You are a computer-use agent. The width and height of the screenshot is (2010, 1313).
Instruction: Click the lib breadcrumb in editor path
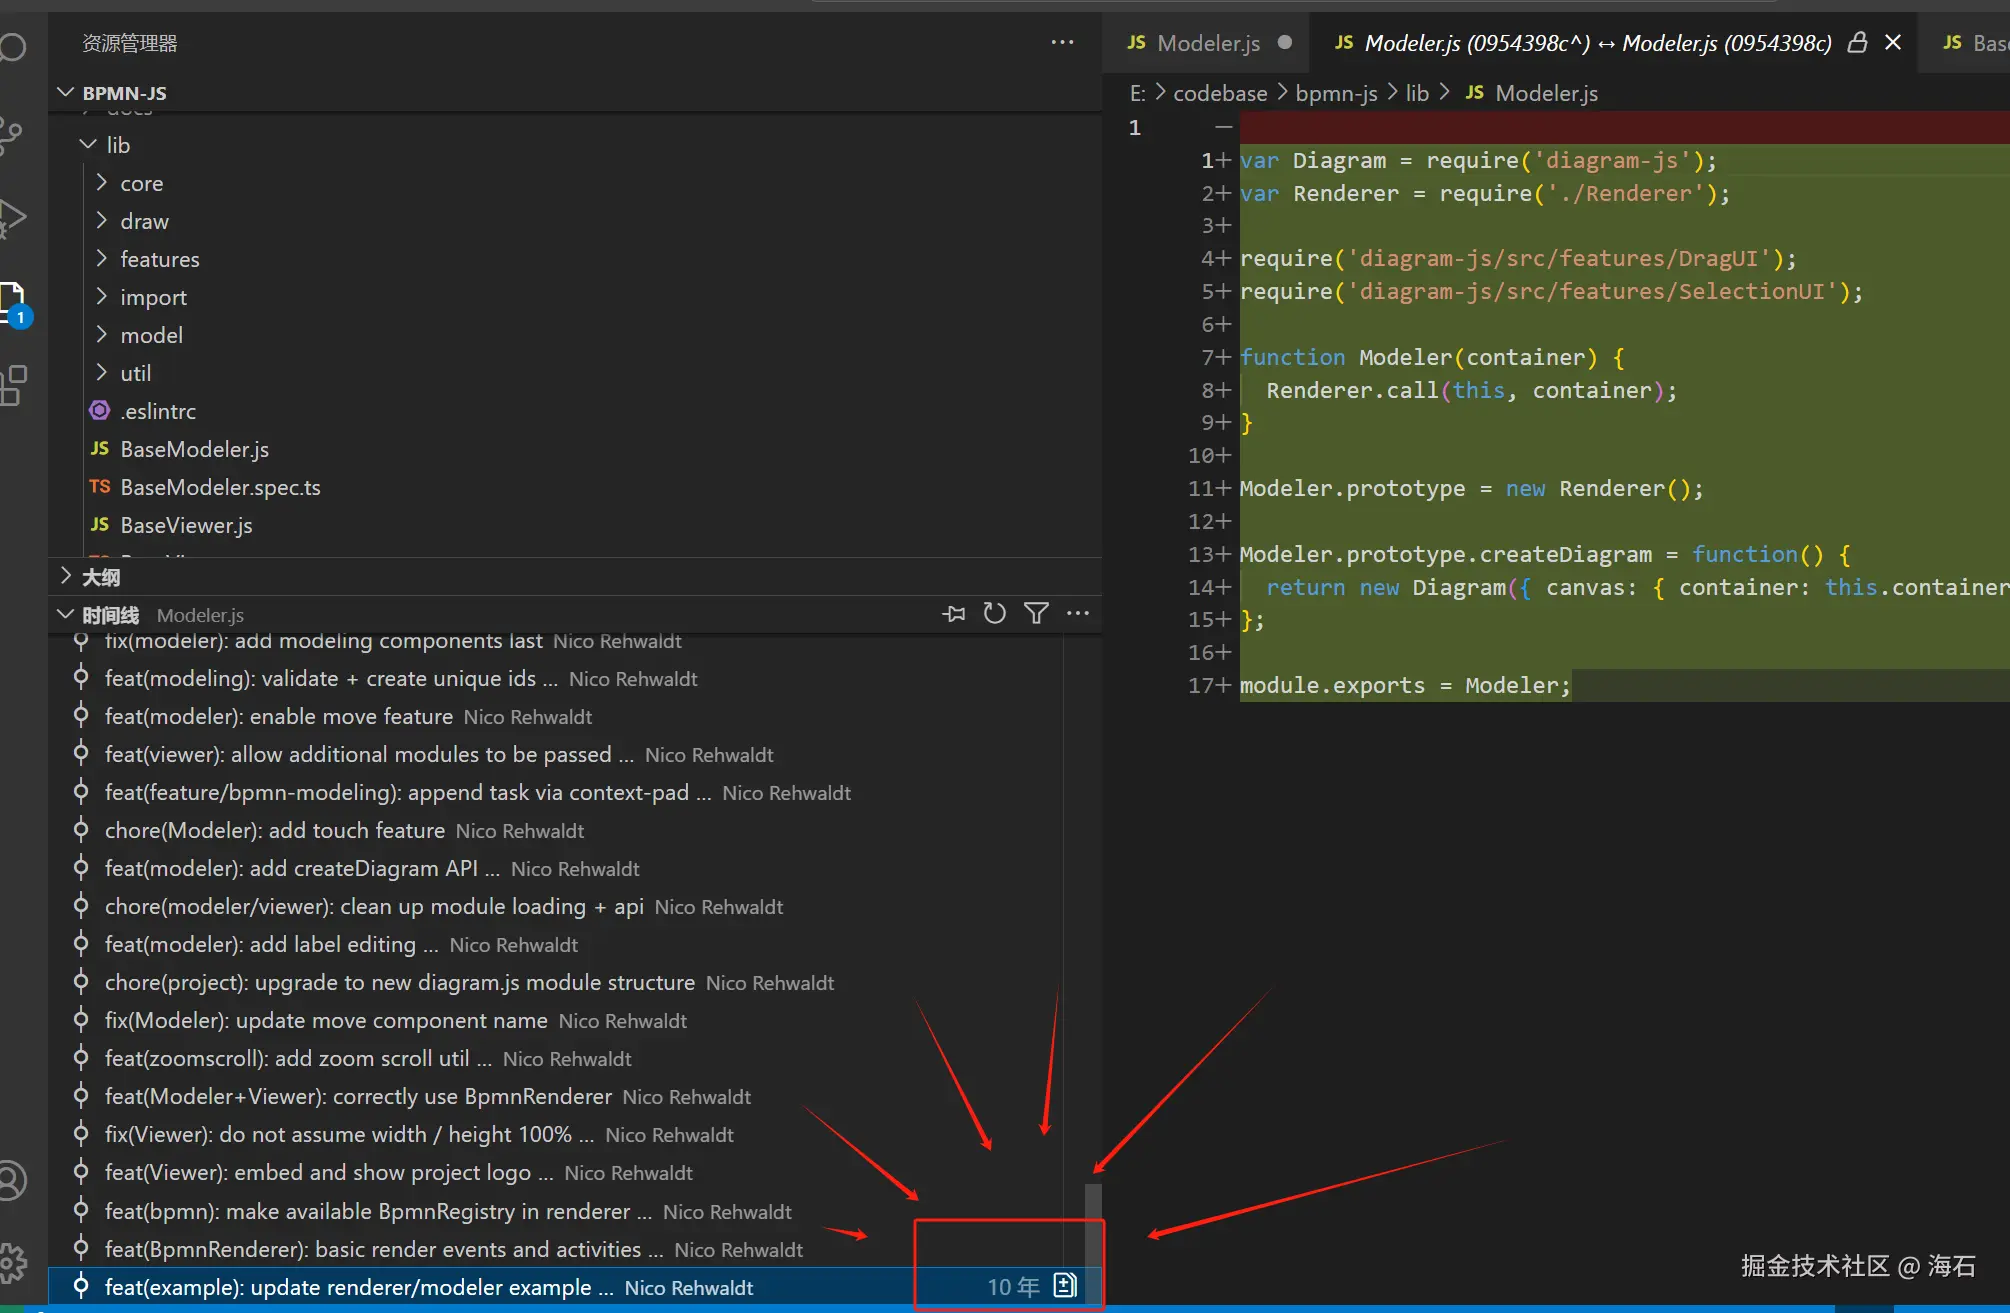click(x=1416, y=93)
